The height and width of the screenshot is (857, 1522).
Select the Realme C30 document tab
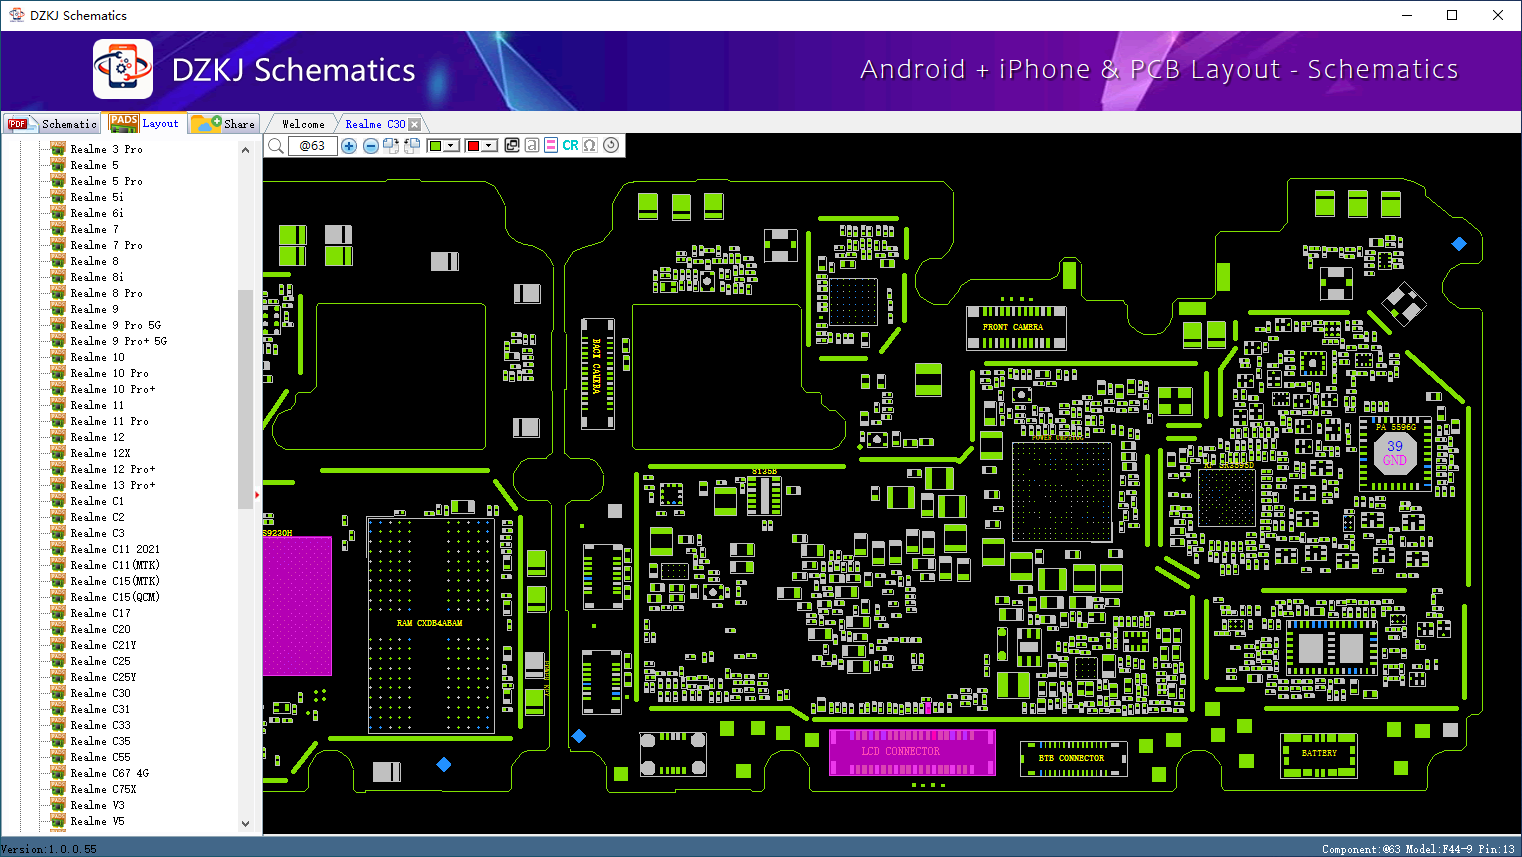(x=375, y=124)
